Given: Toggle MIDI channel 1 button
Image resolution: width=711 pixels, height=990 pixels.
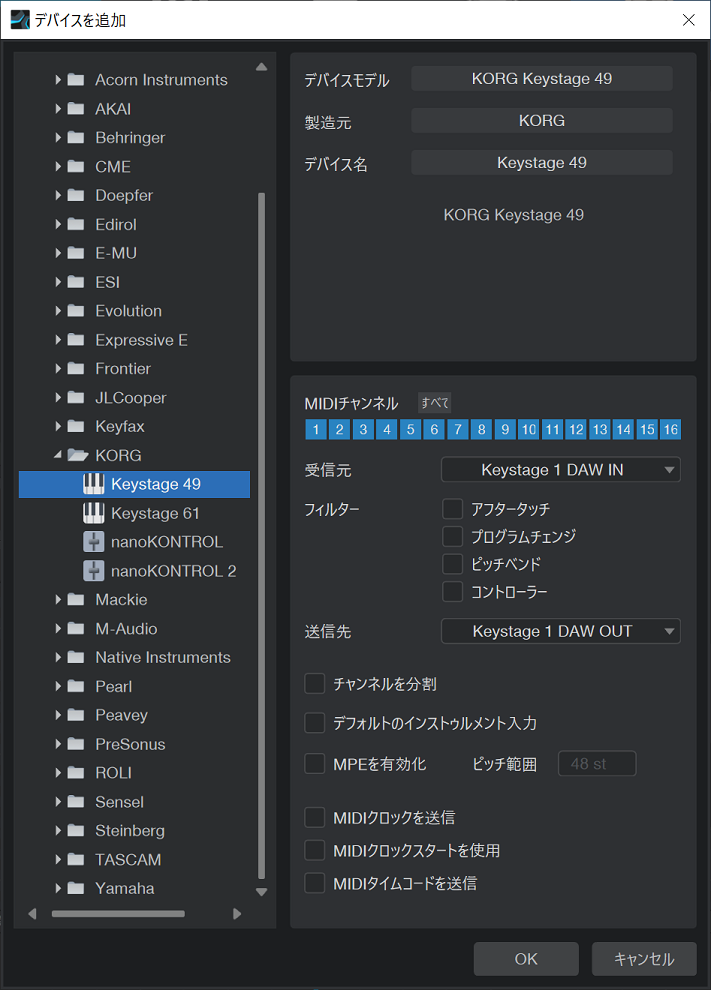Looking at the screenshot, I should pos(316,430).
